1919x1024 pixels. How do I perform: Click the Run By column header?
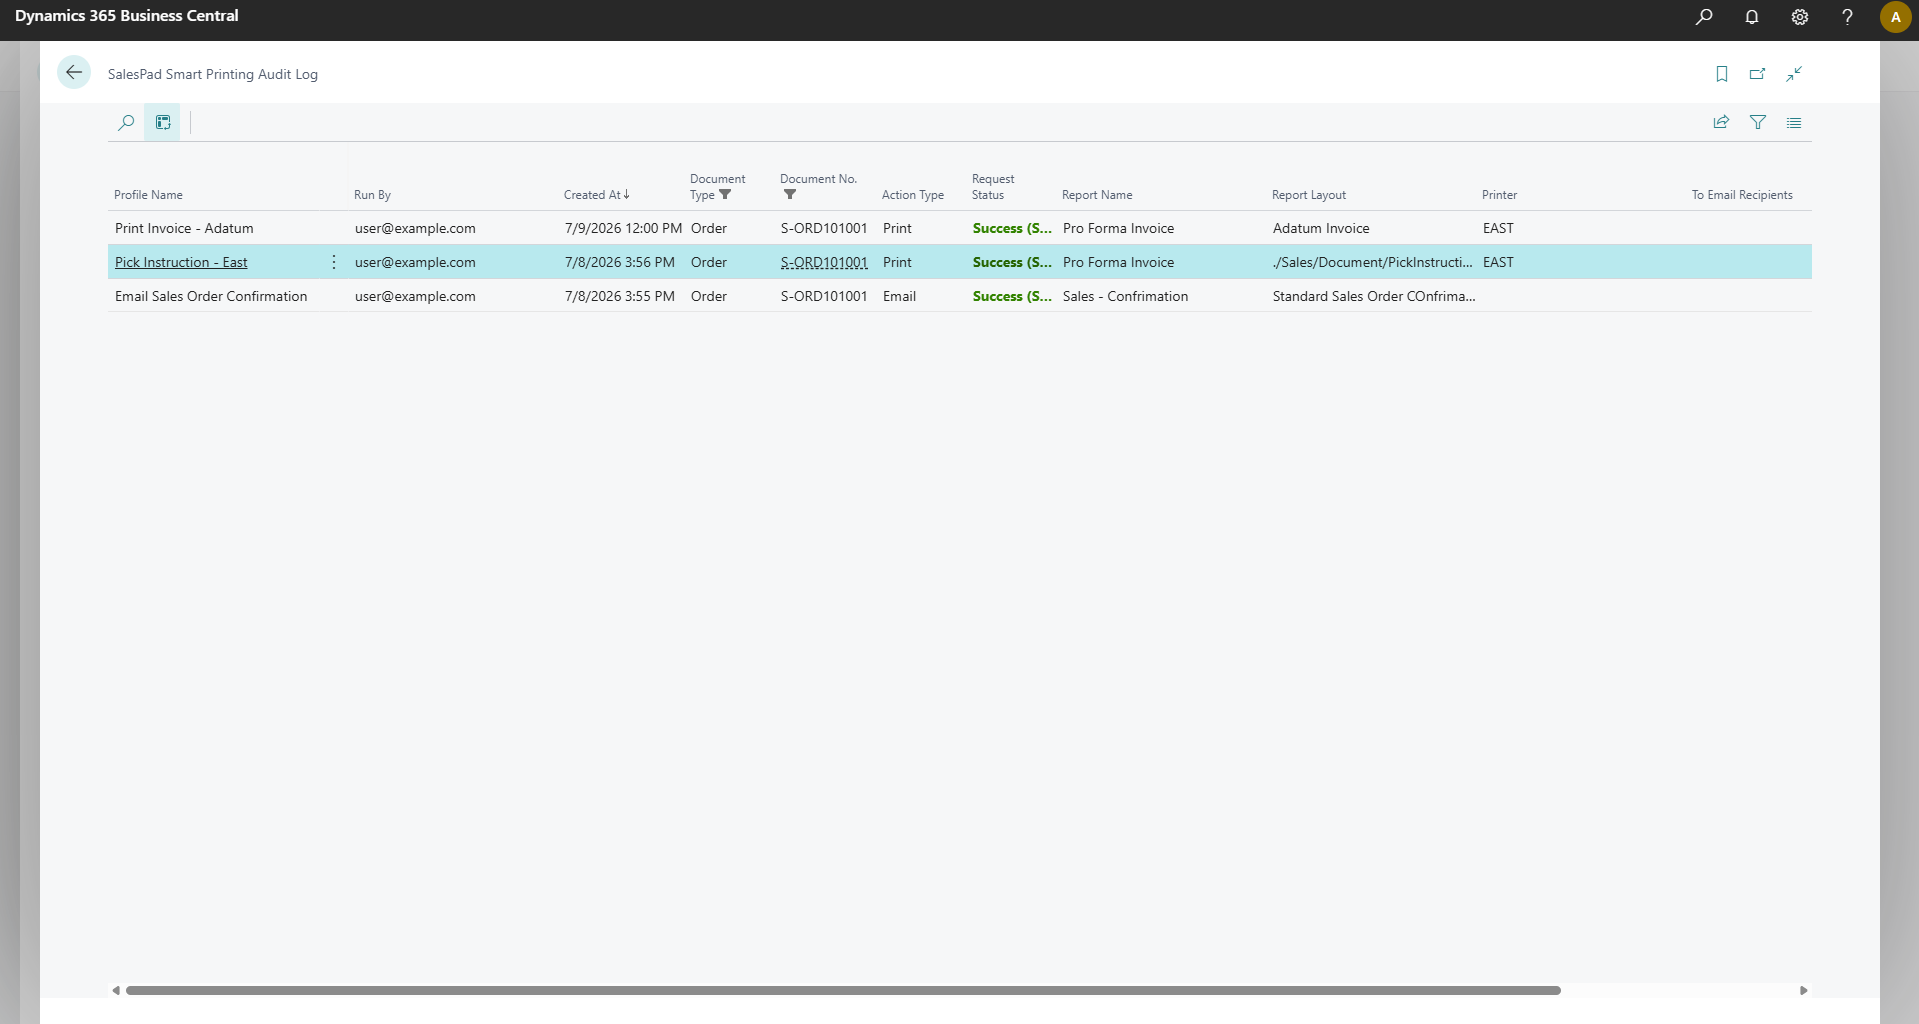(x=372, y=195)
